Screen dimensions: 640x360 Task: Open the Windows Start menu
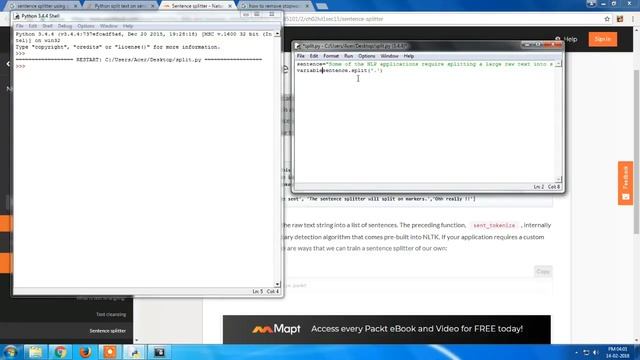[10, 352]
